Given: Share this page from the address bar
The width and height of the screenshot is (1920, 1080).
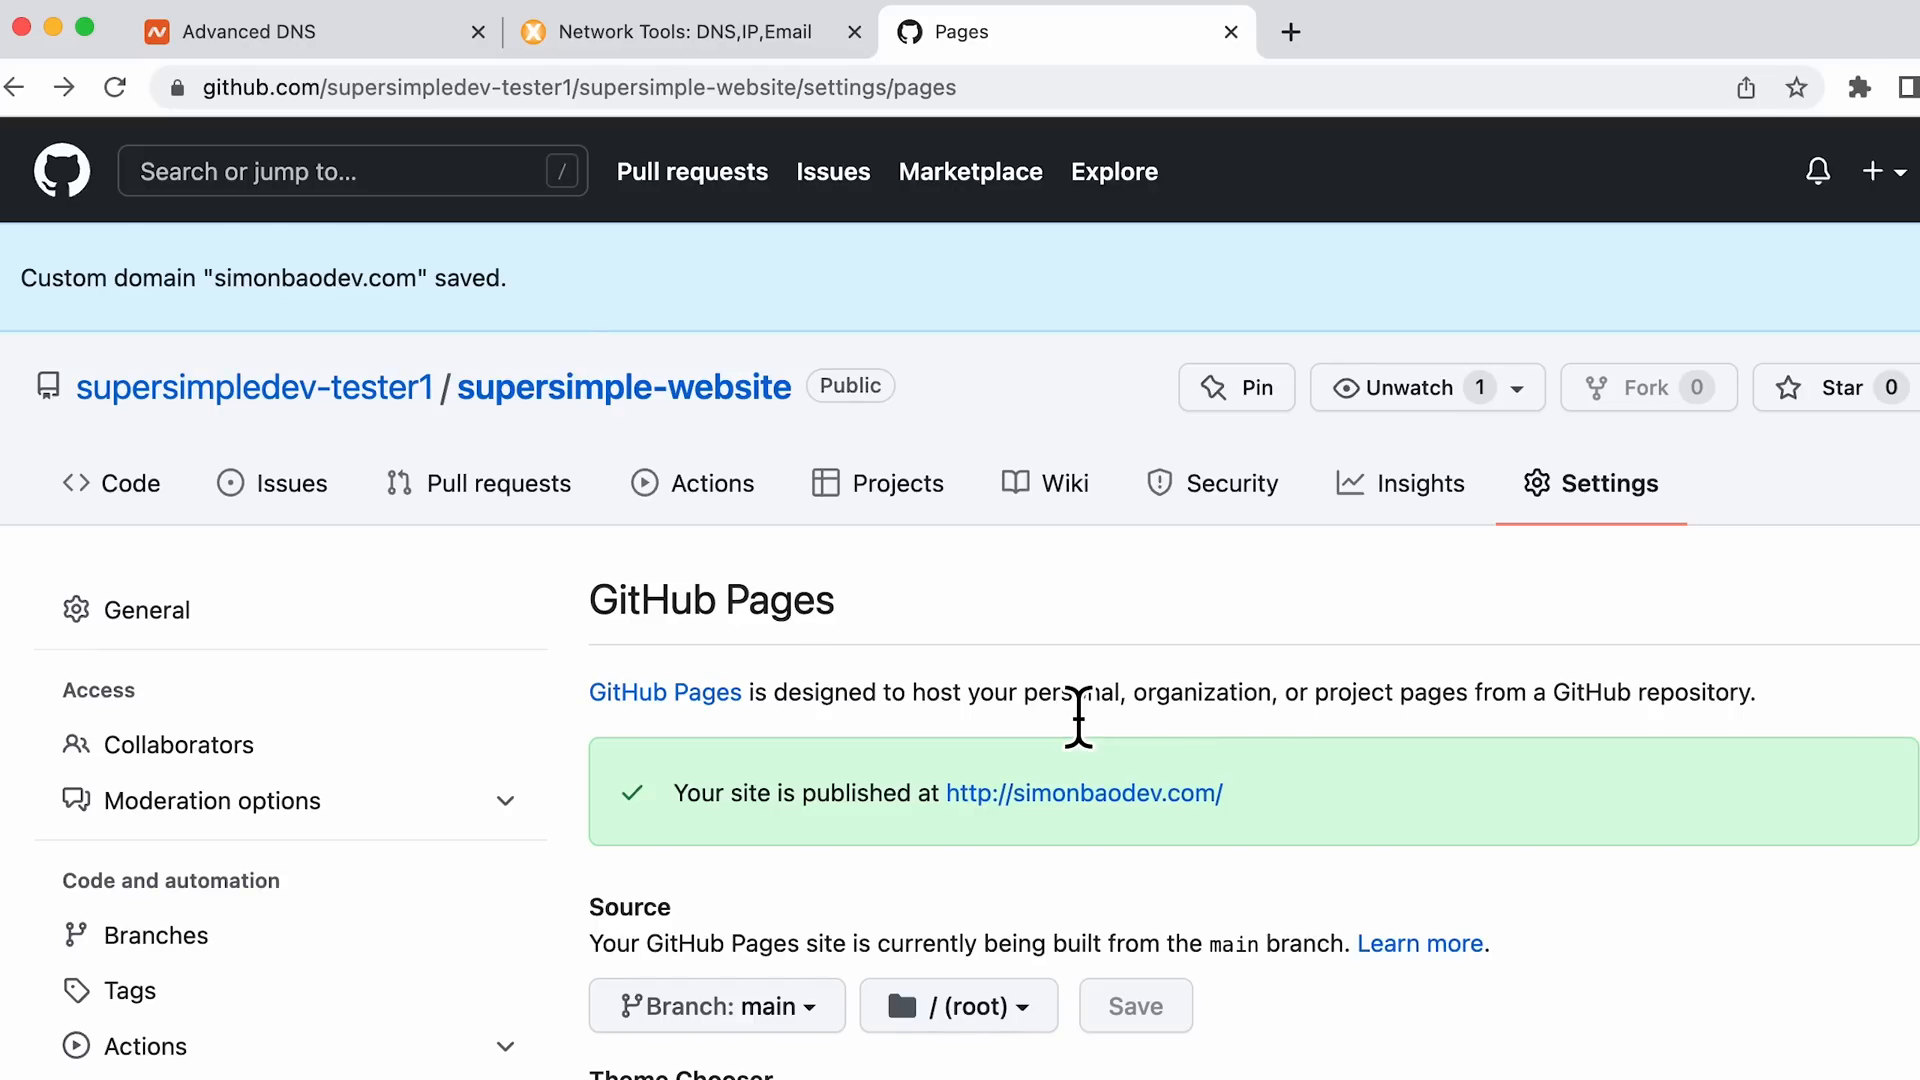Looking at the screenshot, I should click(1746, 87).
